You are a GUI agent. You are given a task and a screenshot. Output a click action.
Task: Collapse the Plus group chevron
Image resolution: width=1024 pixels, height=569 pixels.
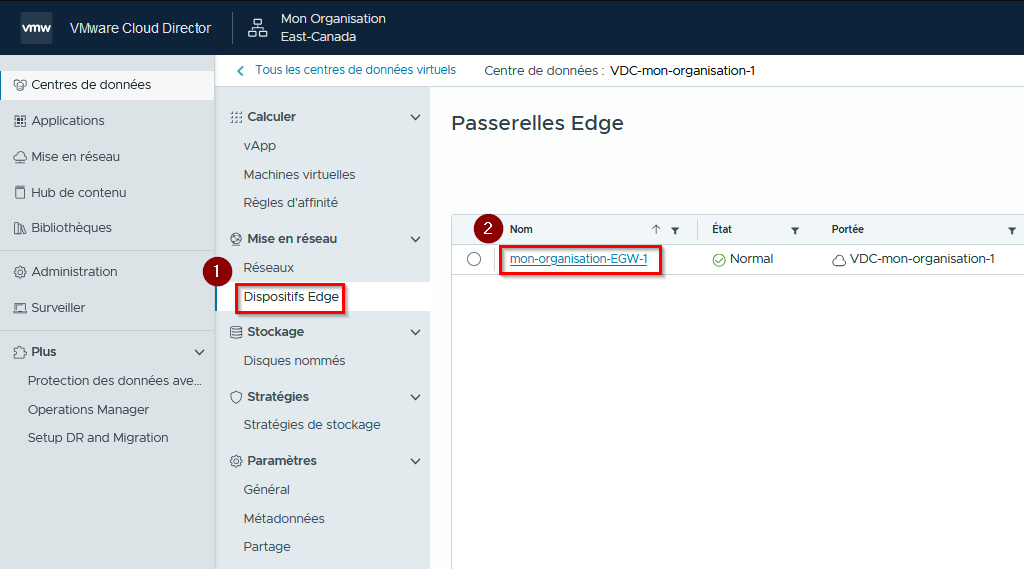coord(199,352)
